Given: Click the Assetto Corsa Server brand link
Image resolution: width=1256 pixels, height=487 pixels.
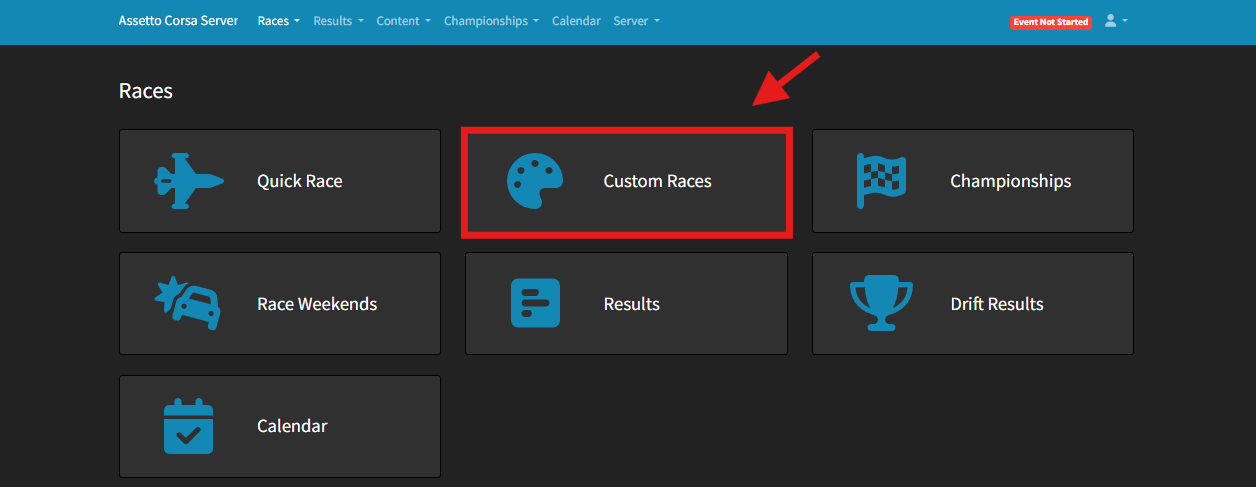Looking at the screenshot, I should pos(178,20).
